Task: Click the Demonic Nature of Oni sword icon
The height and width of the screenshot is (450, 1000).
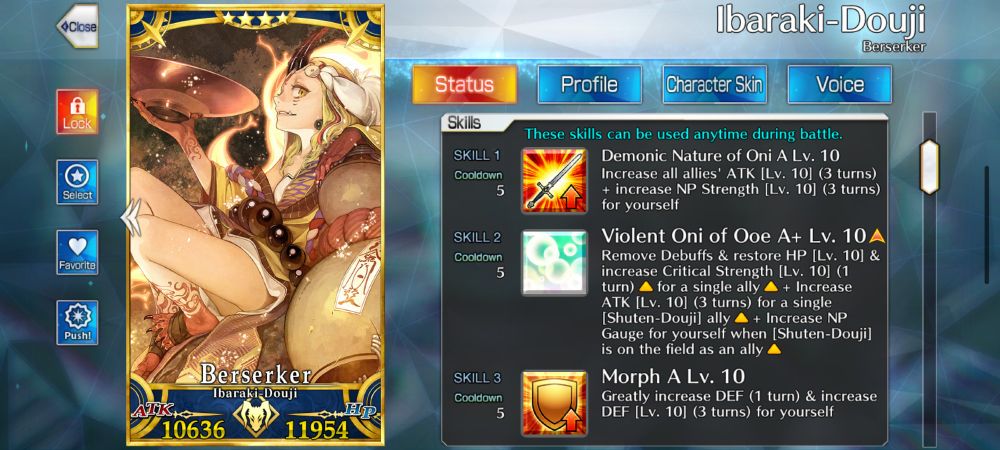Action: [554, 180]
